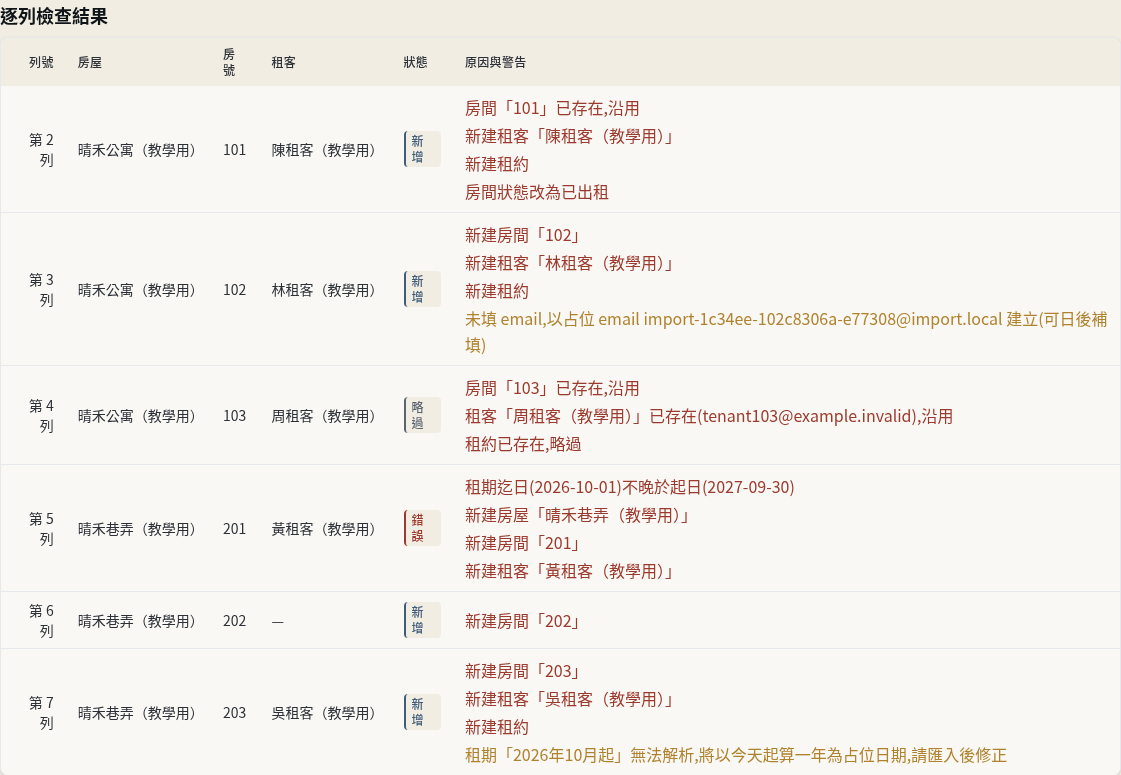
Task: Select the 第 7 列 row number cell
Action: (x=41, y=713)
